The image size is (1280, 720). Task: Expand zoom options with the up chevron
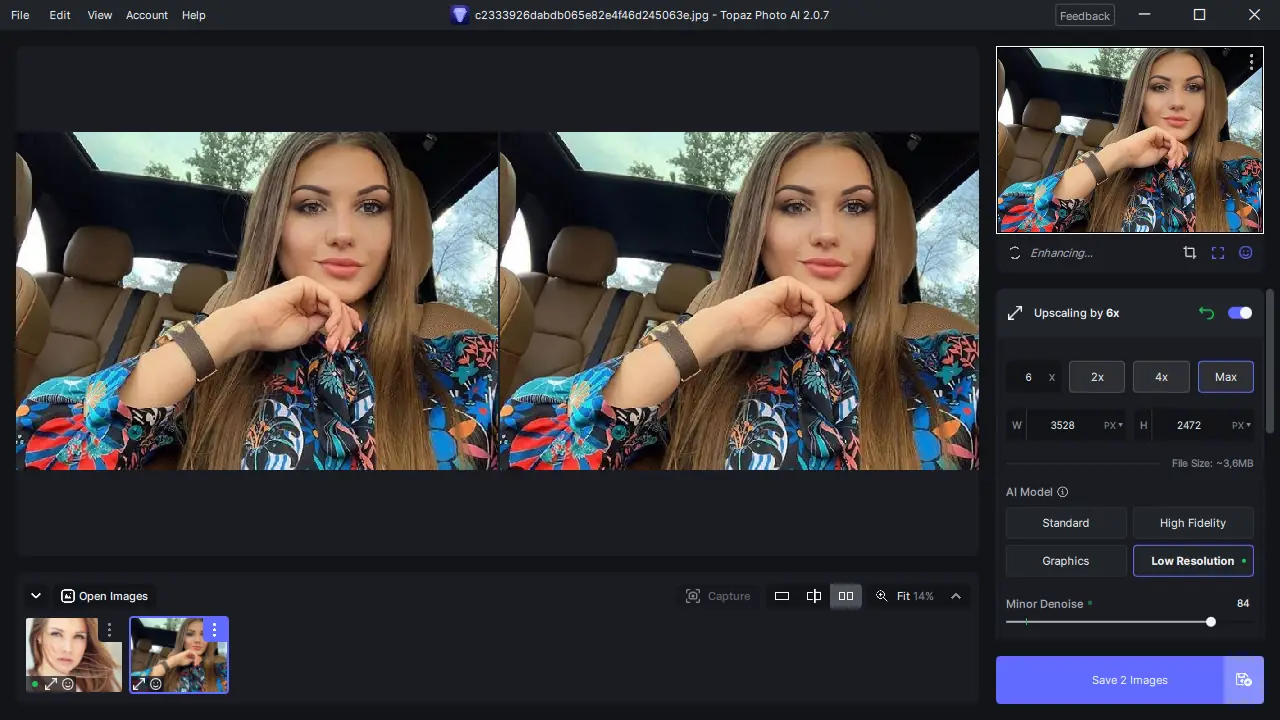coord(956,596)
